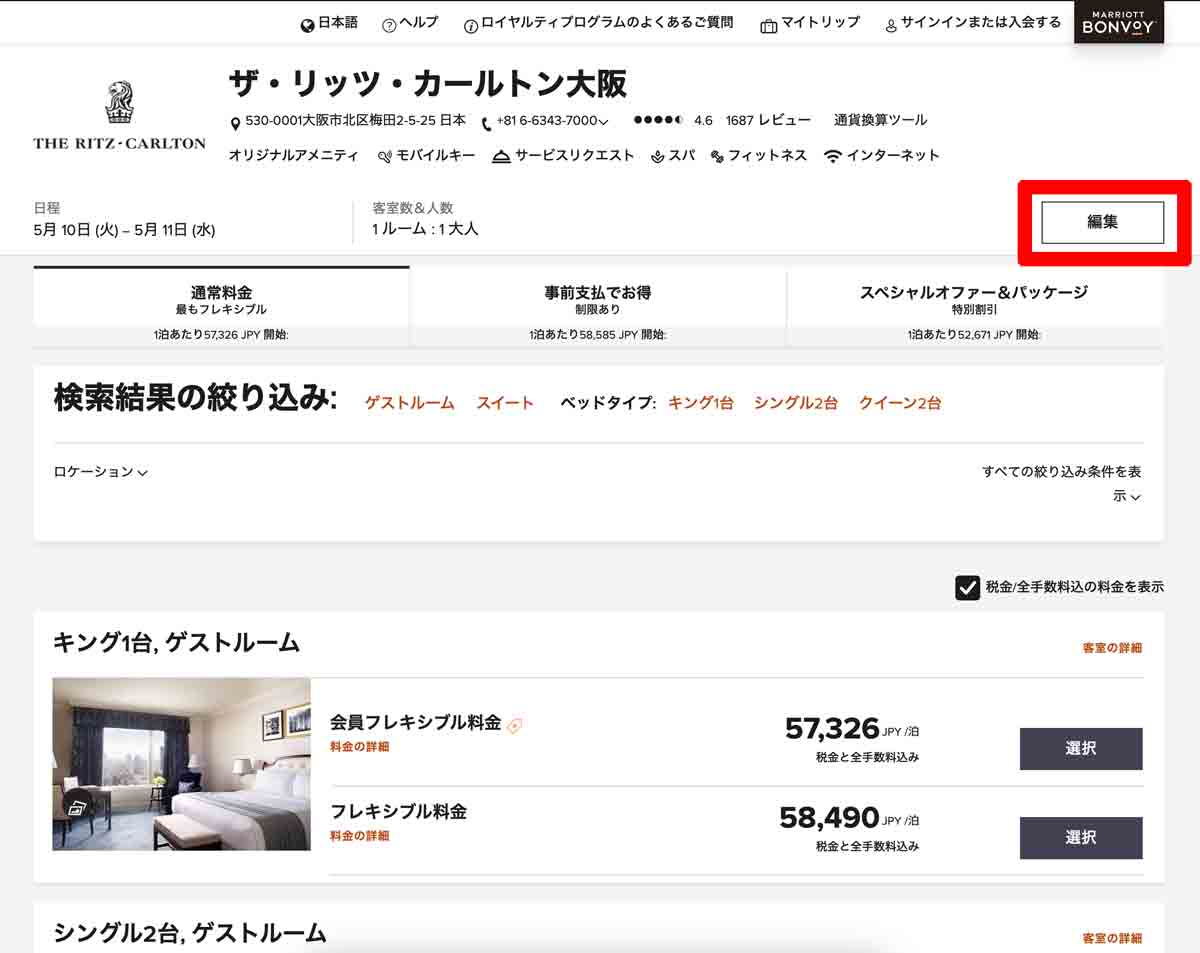Image resolution: width=1200 pixels, height=953 pixels.
Task: Open 客室の詳細 for シングル2台 room
Action: 1112,939
